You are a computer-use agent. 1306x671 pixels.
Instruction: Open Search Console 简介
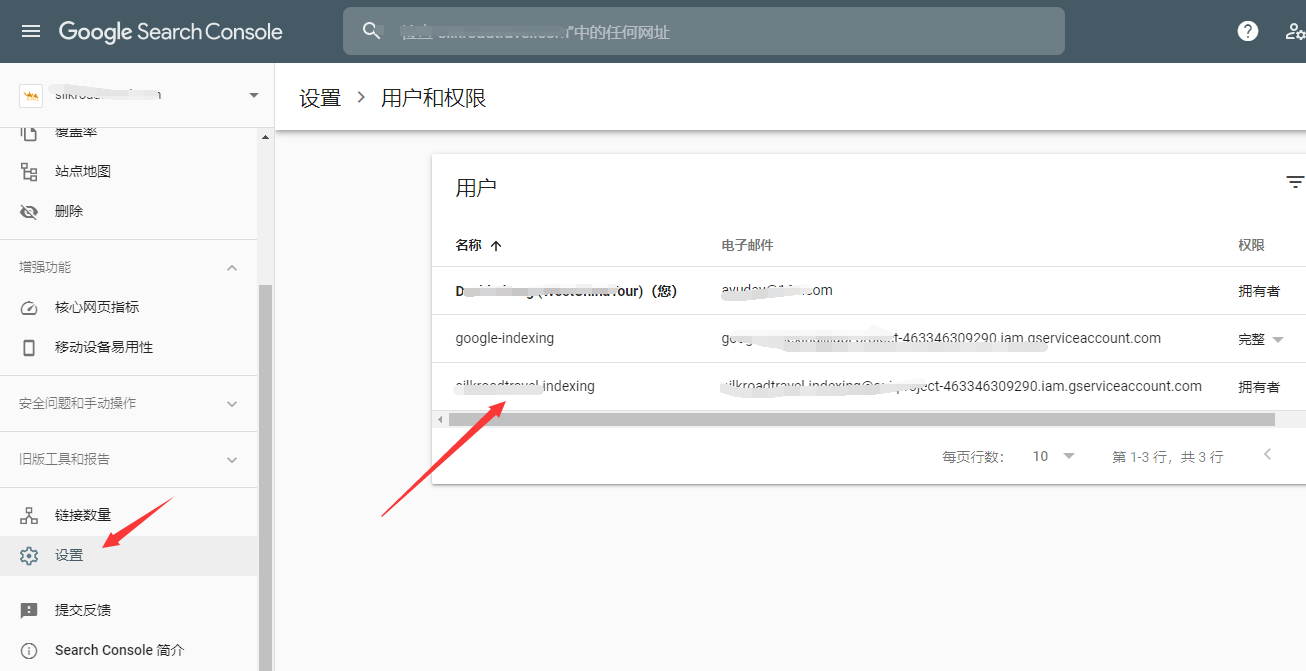coord(120,650)
